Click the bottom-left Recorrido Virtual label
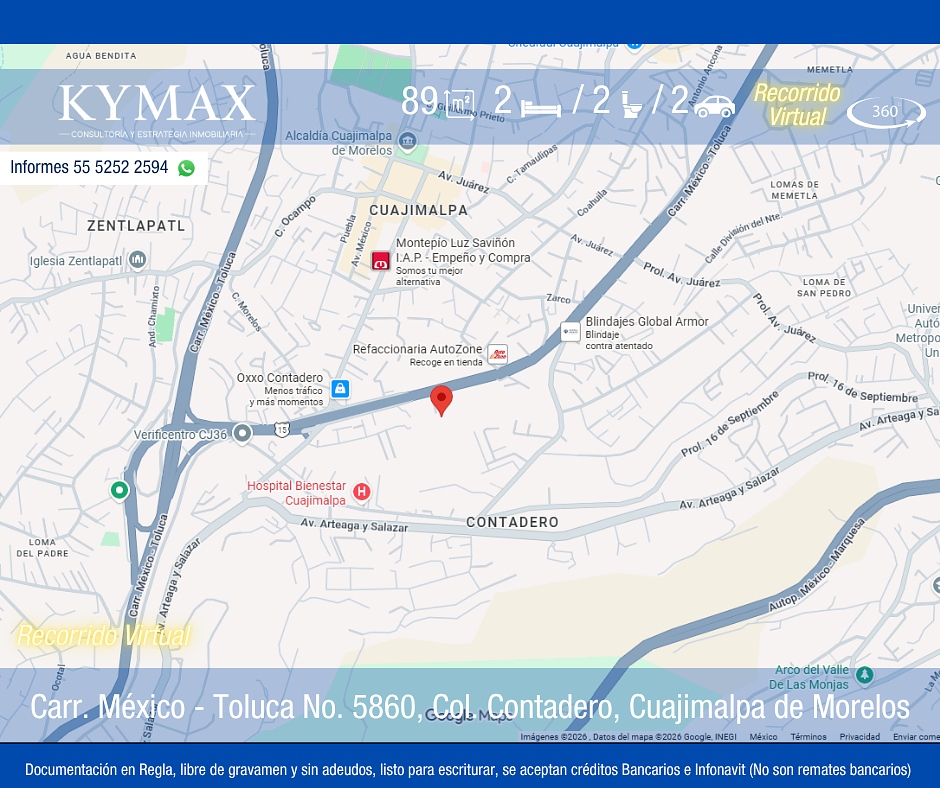940x788 pixels. [x=104, y=636]
